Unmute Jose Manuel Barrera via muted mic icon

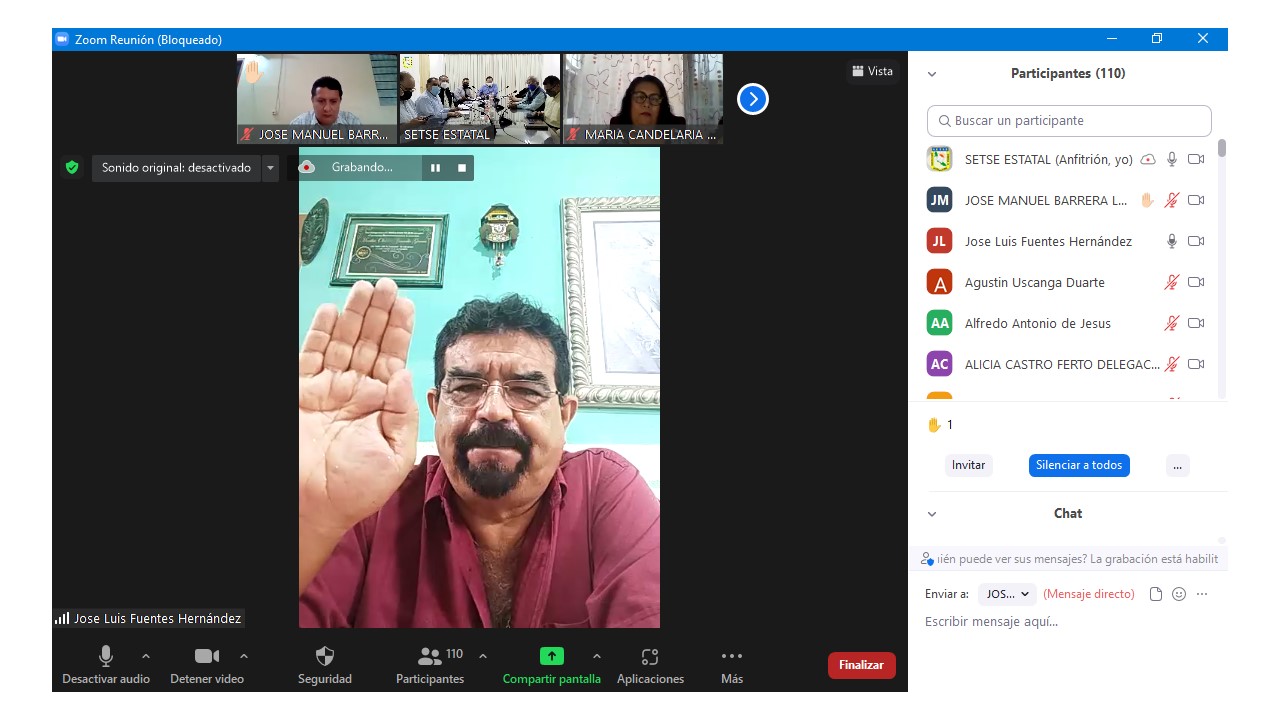coord(1172,200)
